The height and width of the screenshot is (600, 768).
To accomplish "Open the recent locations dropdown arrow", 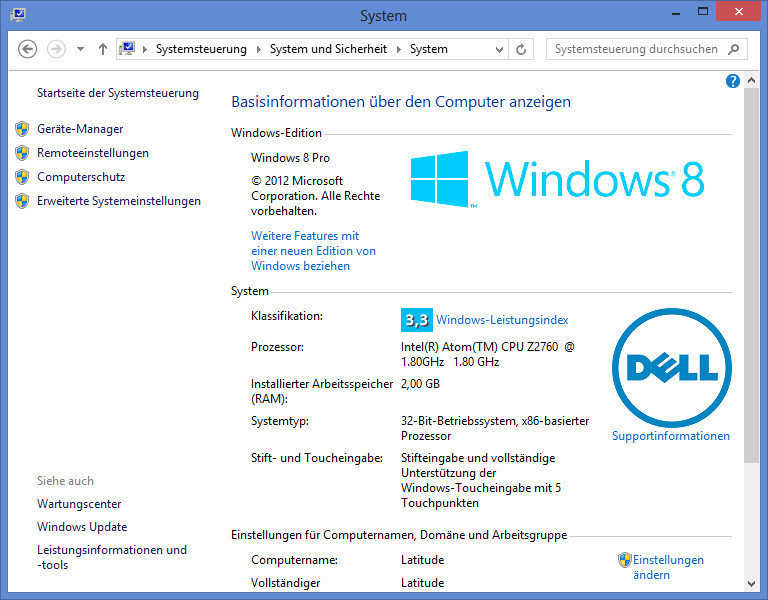I will click(x=80, y=49).
